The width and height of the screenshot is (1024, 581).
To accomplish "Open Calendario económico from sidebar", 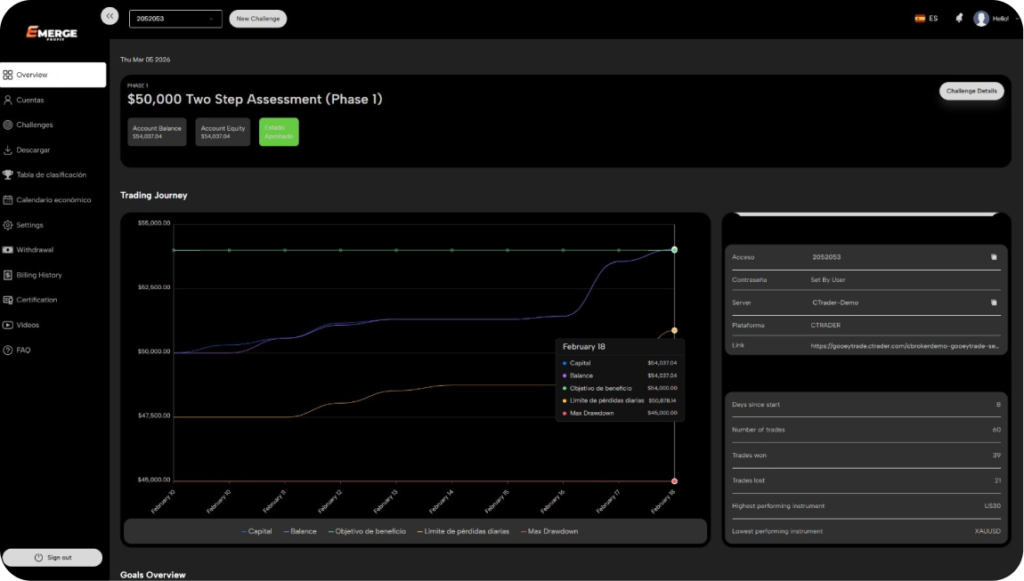I will 60,200.
